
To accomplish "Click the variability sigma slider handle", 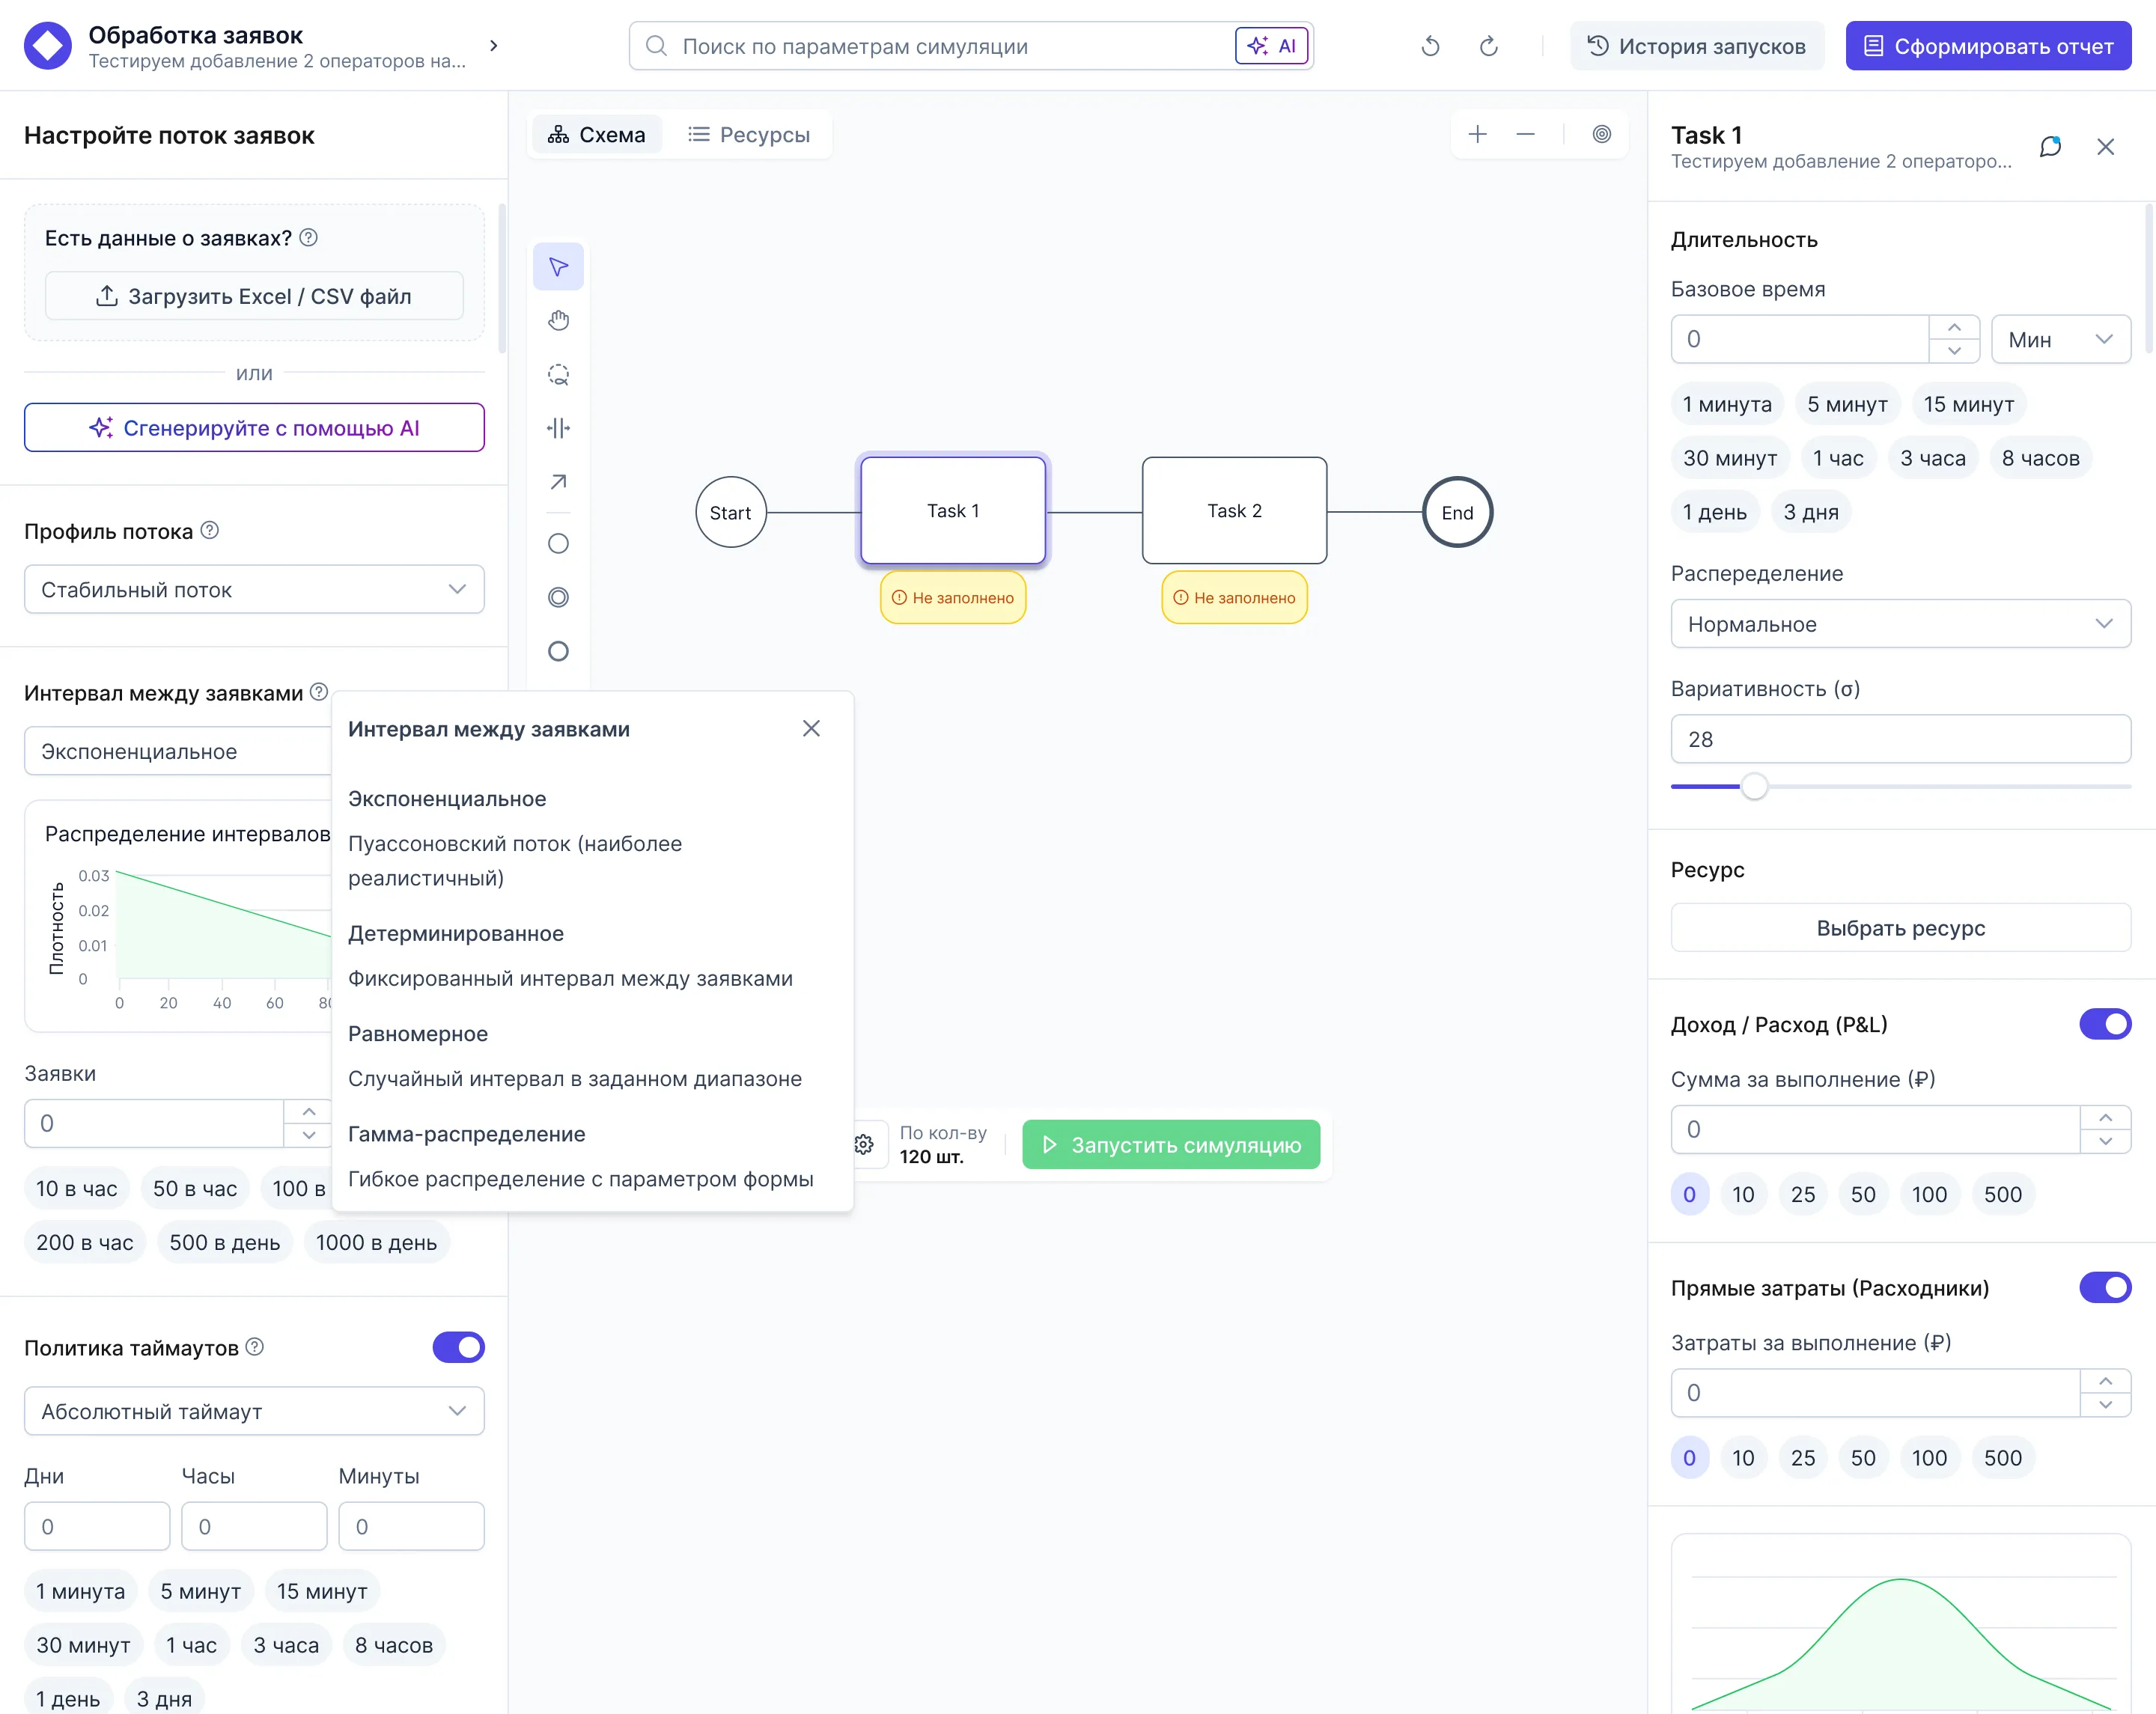I will pos(1754,787).
